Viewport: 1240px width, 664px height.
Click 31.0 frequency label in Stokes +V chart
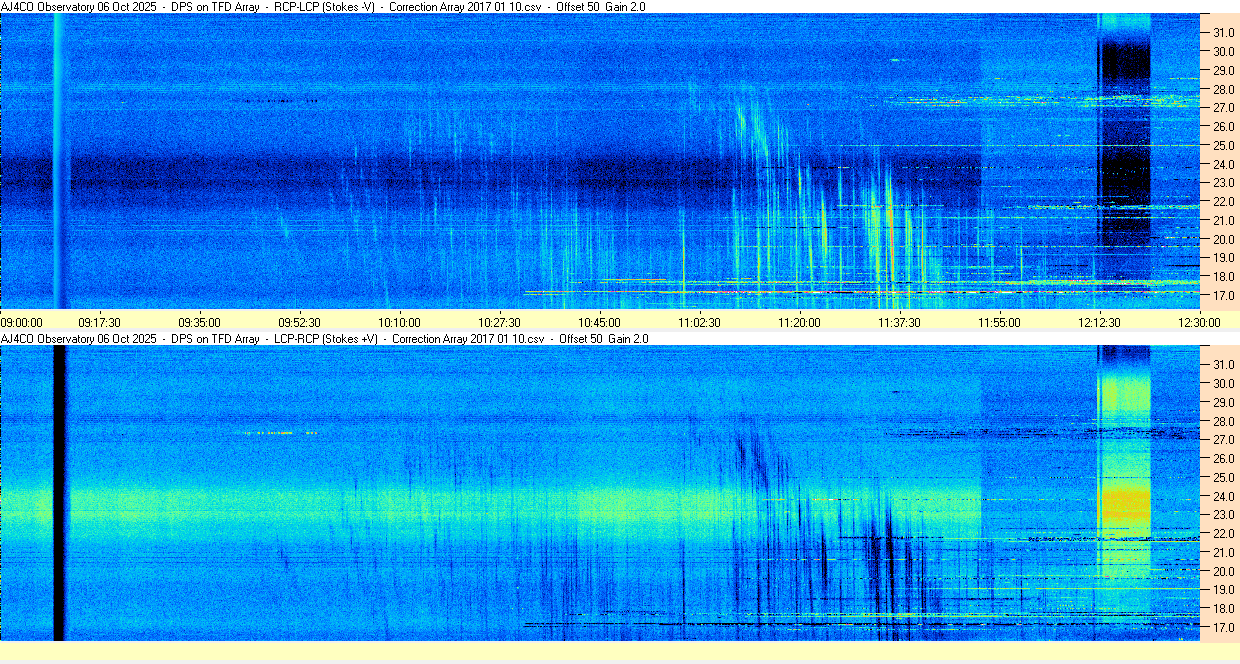(1224, 364)
